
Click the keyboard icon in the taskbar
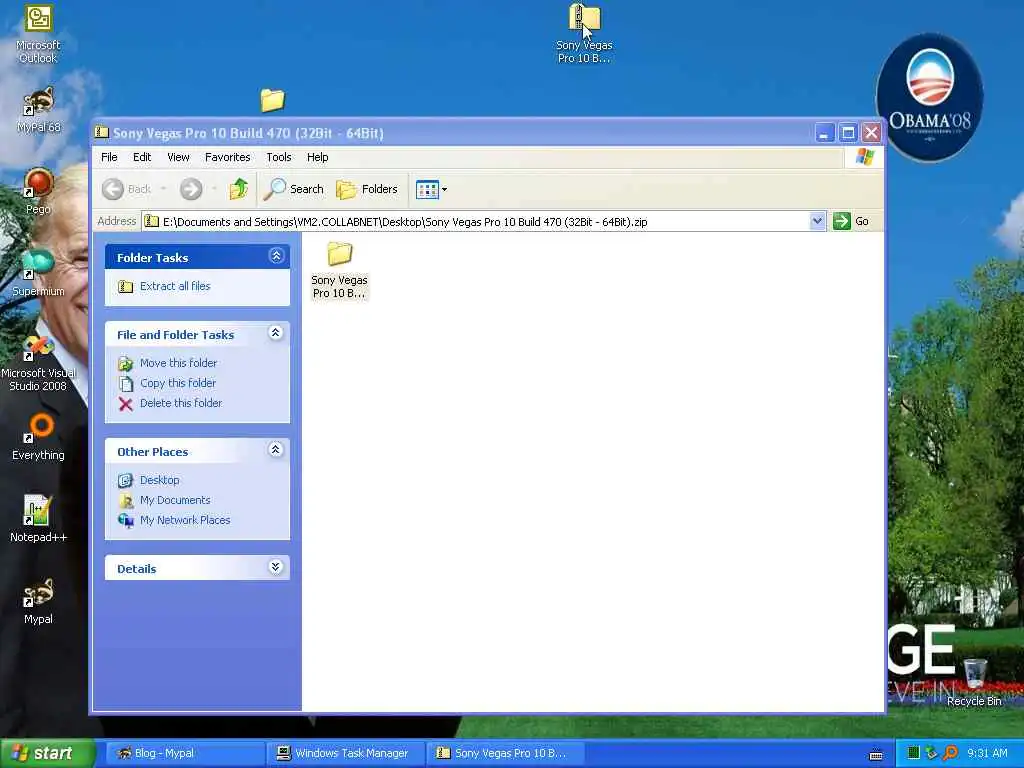pyautogui.click(x=876, y=754)
